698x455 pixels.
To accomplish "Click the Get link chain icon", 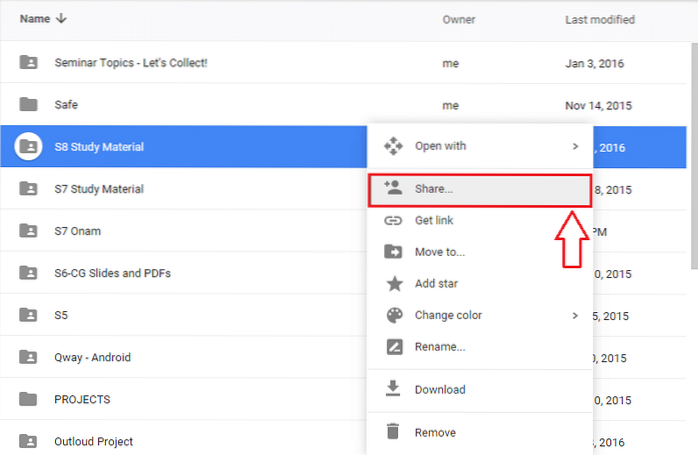I will click(x=393, y=220).
